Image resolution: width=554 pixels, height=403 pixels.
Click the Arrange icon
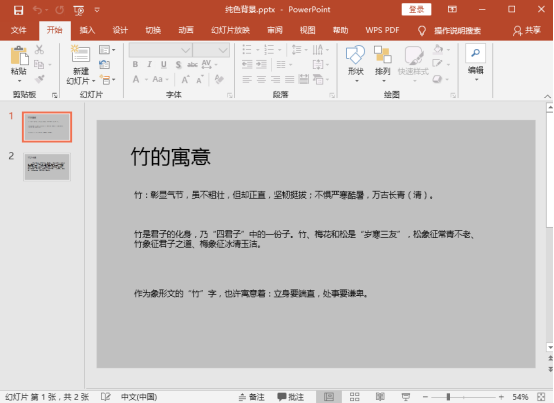[x=383, y=55]
